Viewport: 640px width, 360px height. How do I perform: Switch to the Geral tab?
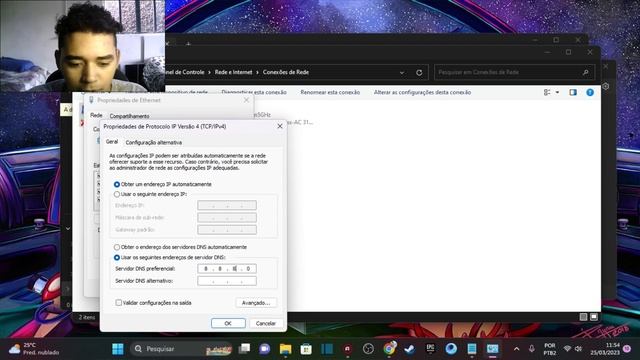(x=112, y=142)
